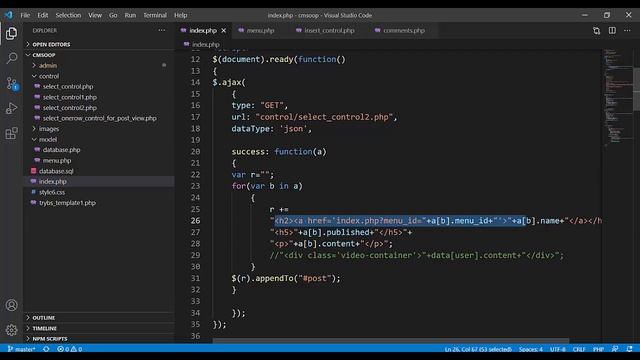
Task: Switch to the menu.php tab
Action: 259,31
